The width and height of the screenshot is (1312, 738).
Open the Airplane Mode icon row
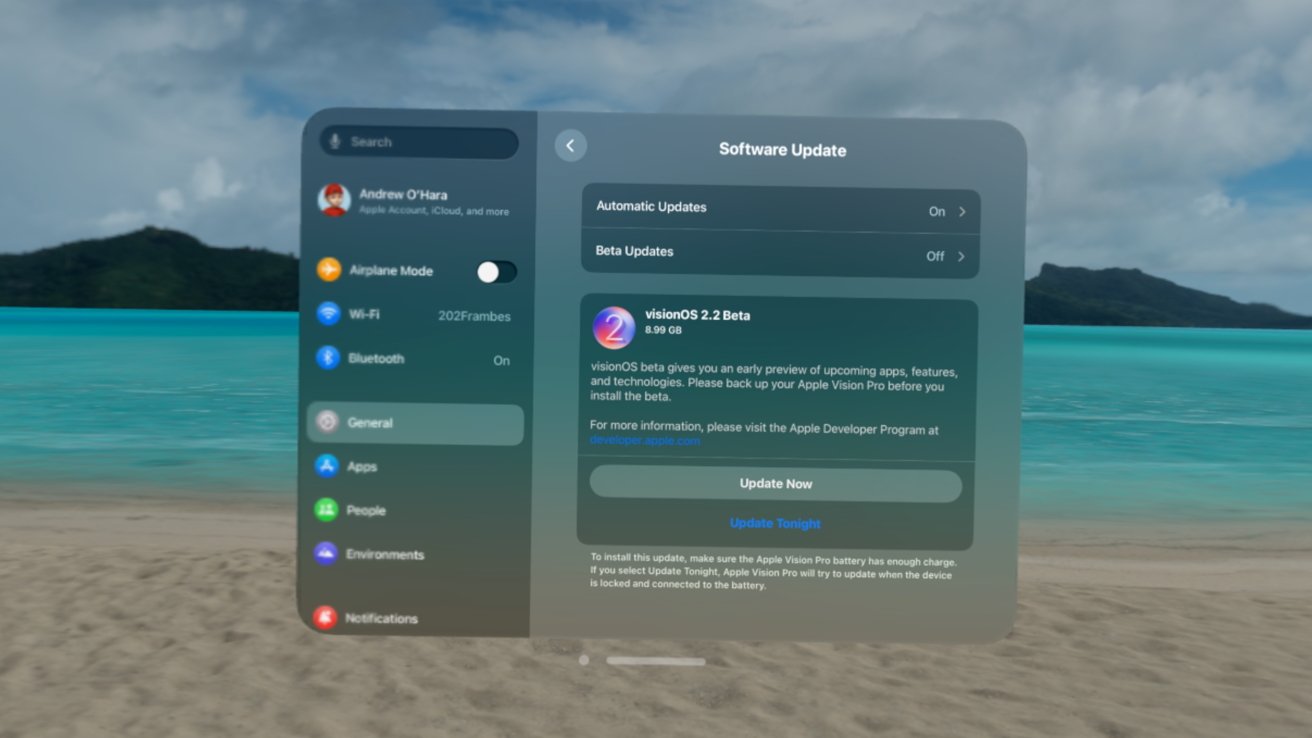tap(329, 270)
